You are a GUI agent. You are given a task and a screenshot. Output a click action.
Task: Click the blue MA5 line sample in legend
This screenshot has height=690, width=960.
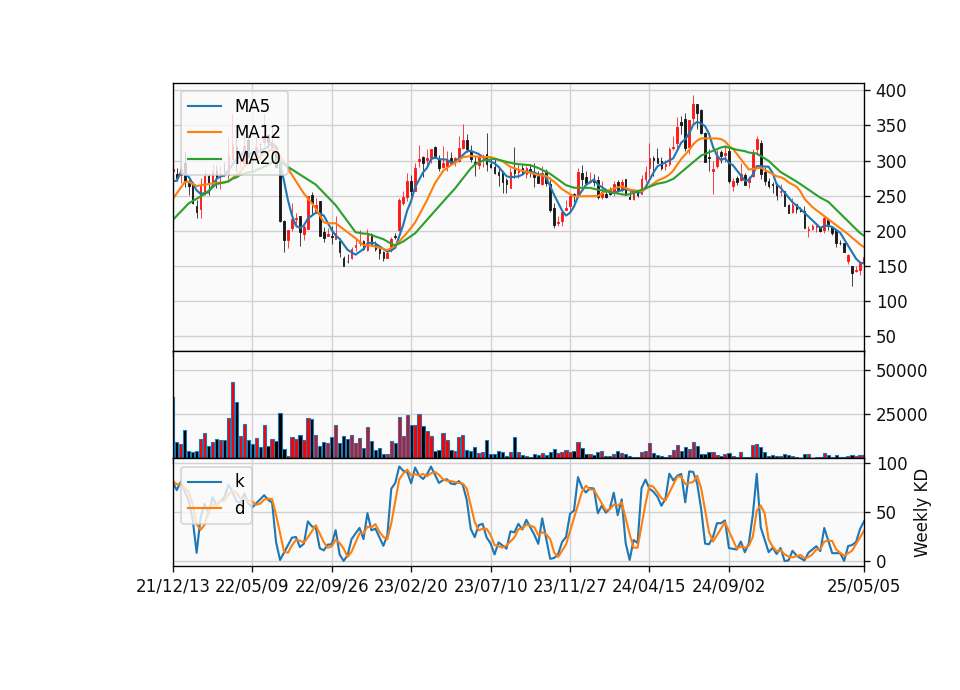point(204,106)
